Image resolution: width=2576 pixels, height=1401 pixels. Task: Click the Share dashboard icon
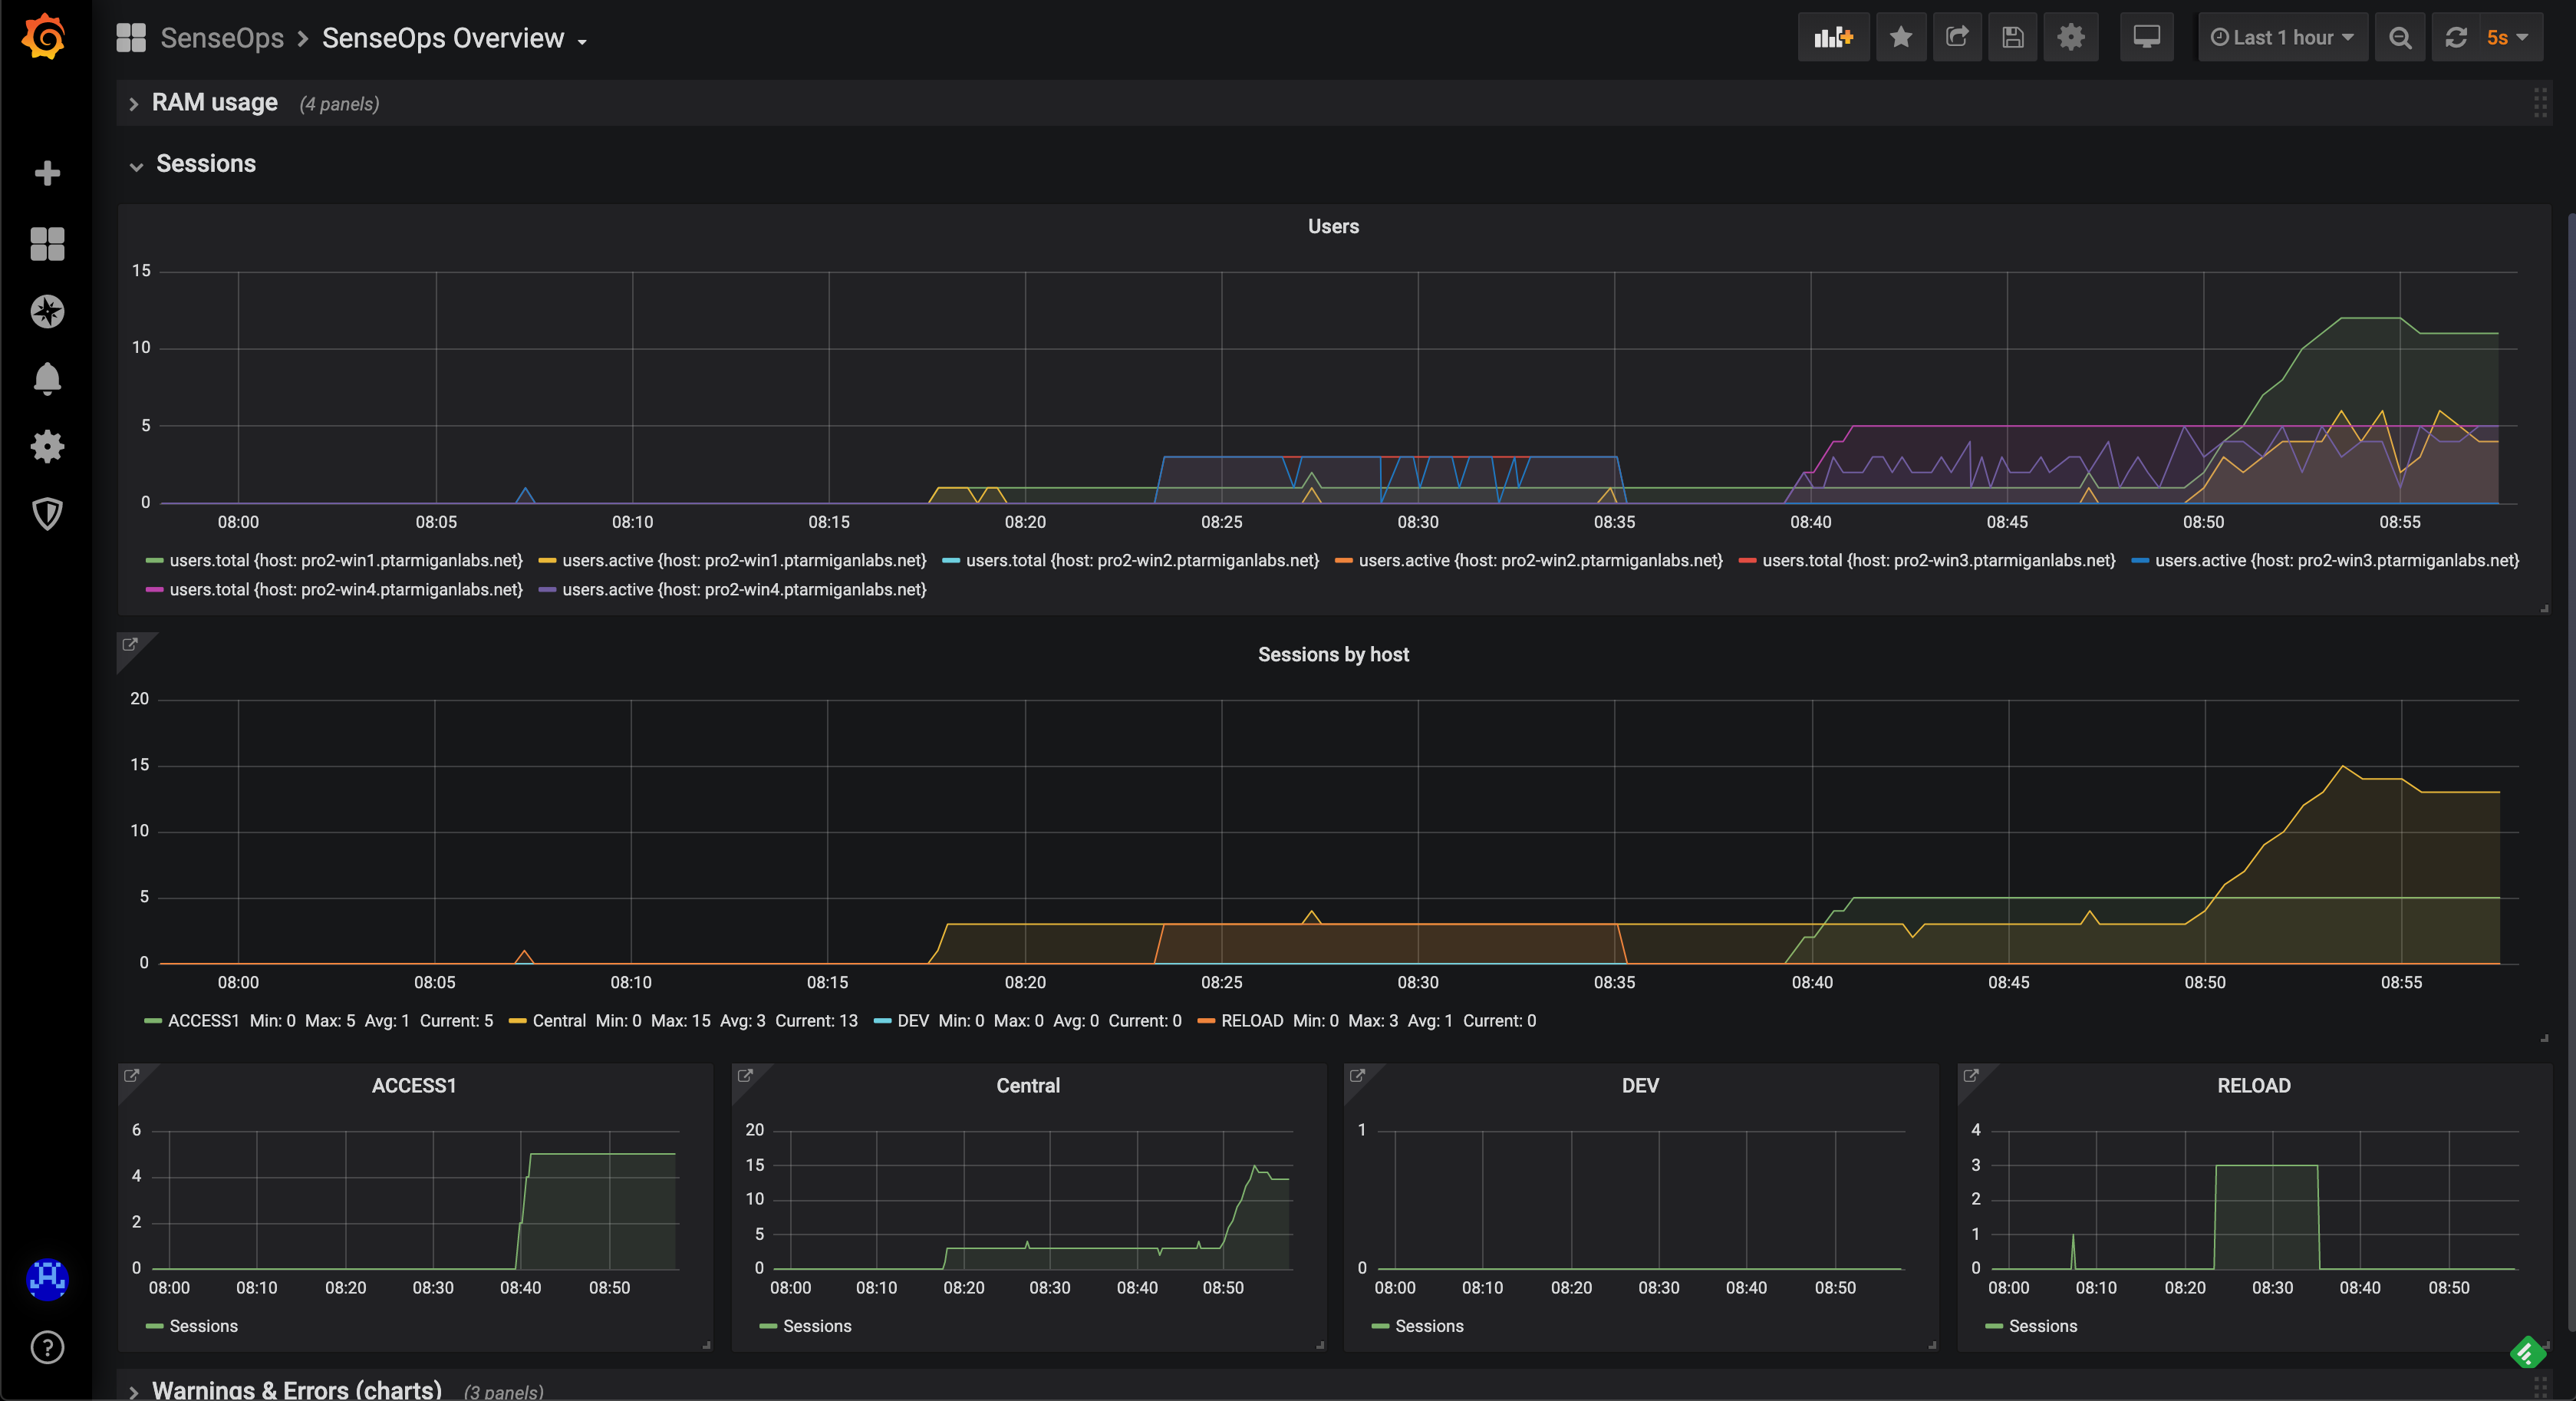tap(1956, 38)
